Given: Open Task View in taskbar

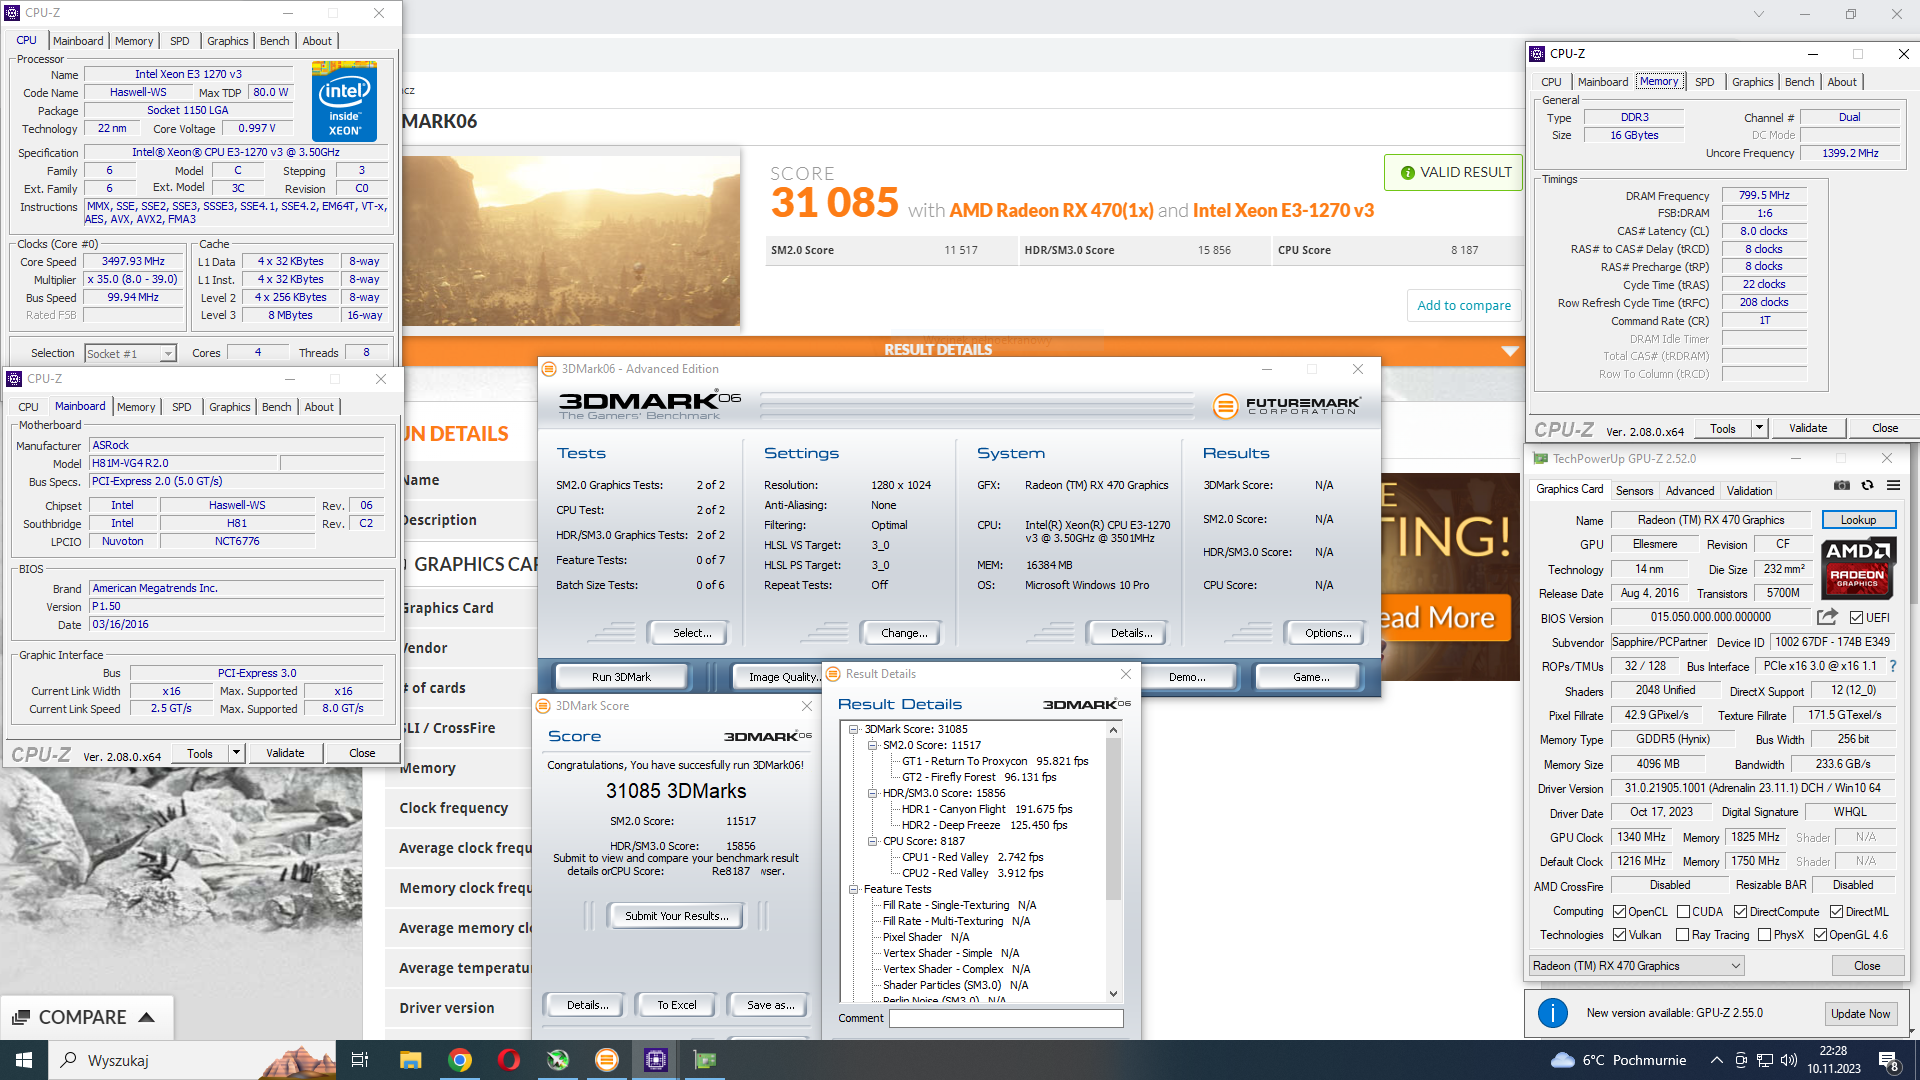Looking at the screenshot, I should pyautogui.click(x=359, y=1060).
